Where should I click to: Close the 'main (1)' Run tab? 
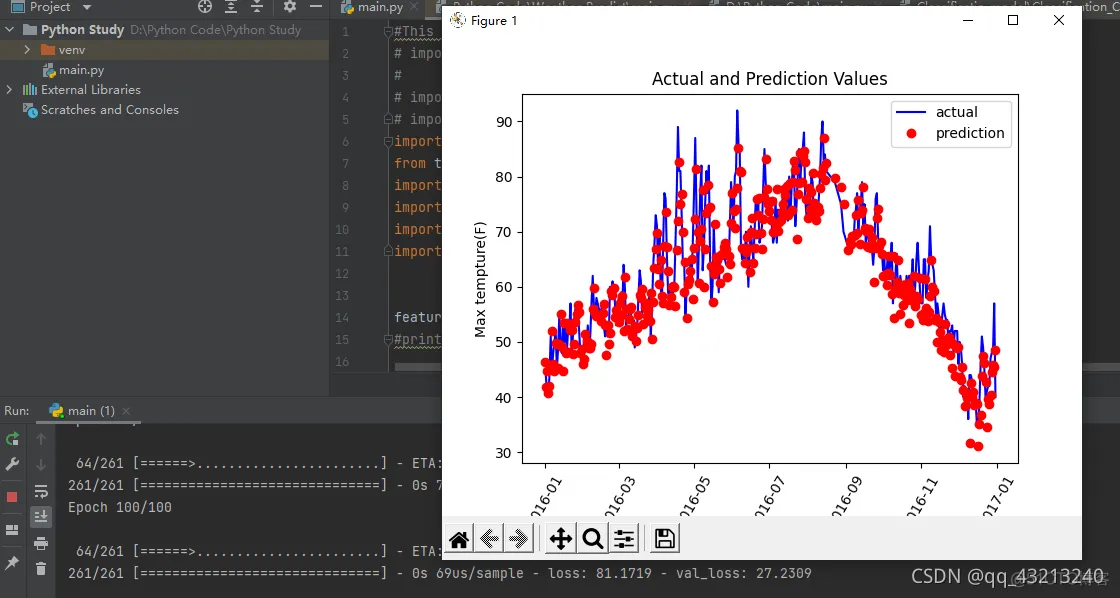point(126,412)
